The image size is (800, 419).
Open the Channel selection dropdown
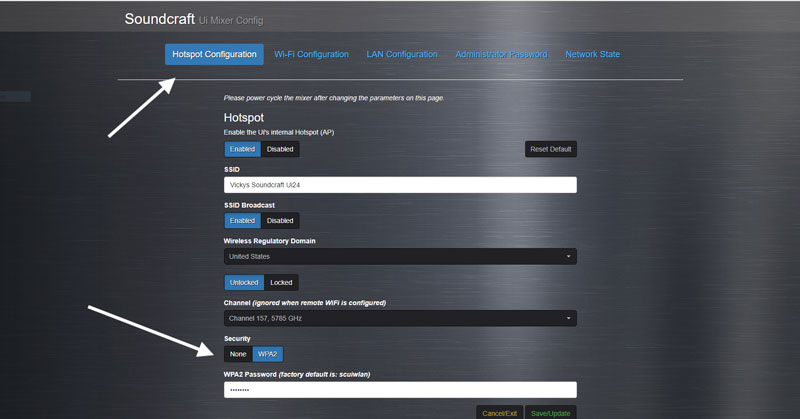(x=400, y=318)
